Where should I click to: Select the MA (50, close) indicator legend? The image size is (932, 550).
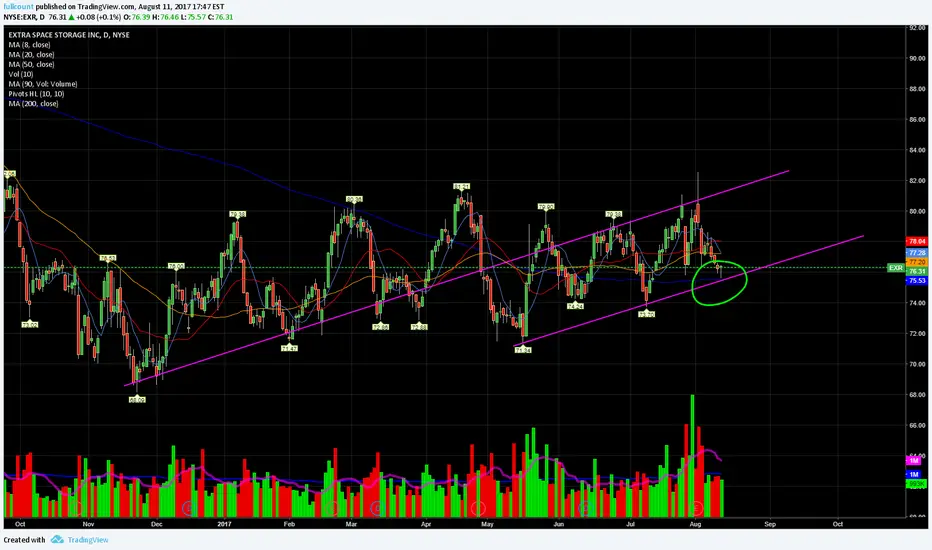point(31,64)
